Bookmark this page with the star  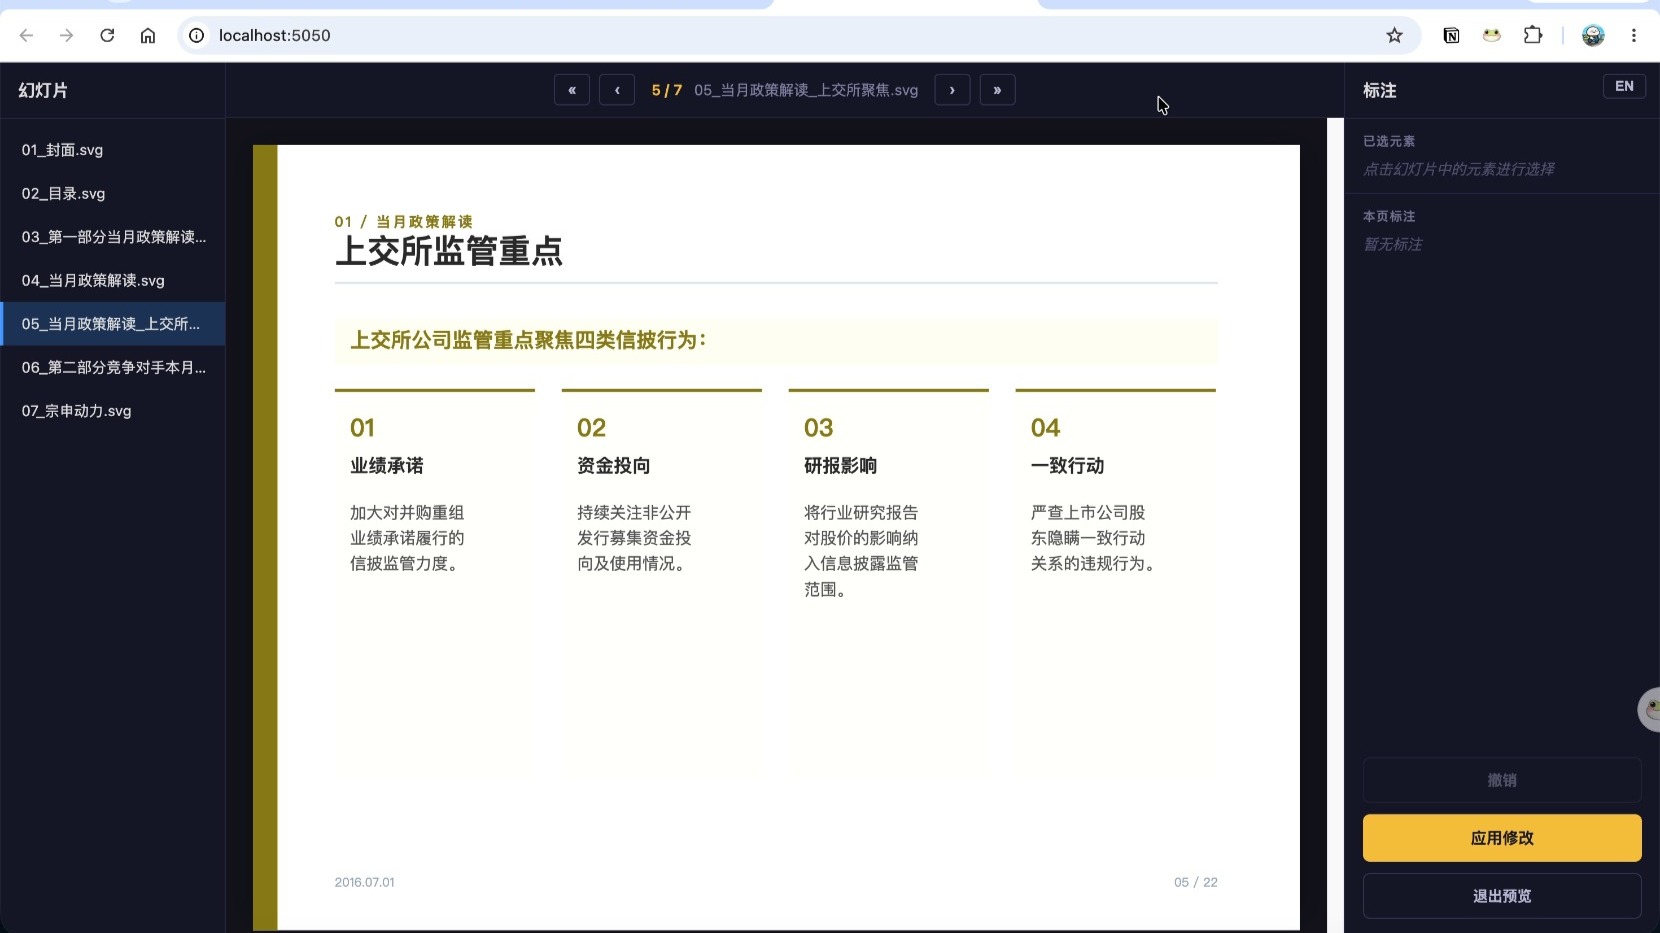point(1394,35)
